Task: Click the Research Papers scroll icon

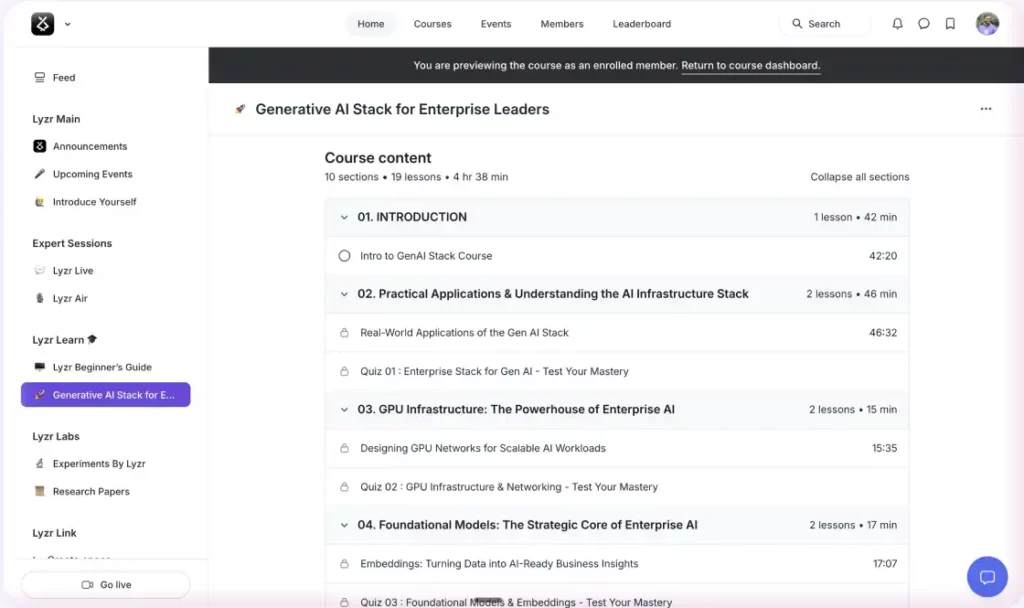Action: 39,491
